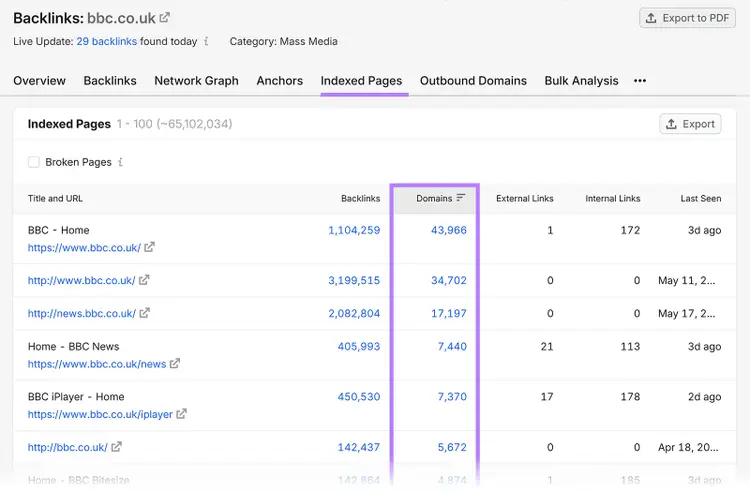This screenshot has height=491, width=750.
Task: Click info icon beside Broken Pages
Action: (x=121, y=162)
